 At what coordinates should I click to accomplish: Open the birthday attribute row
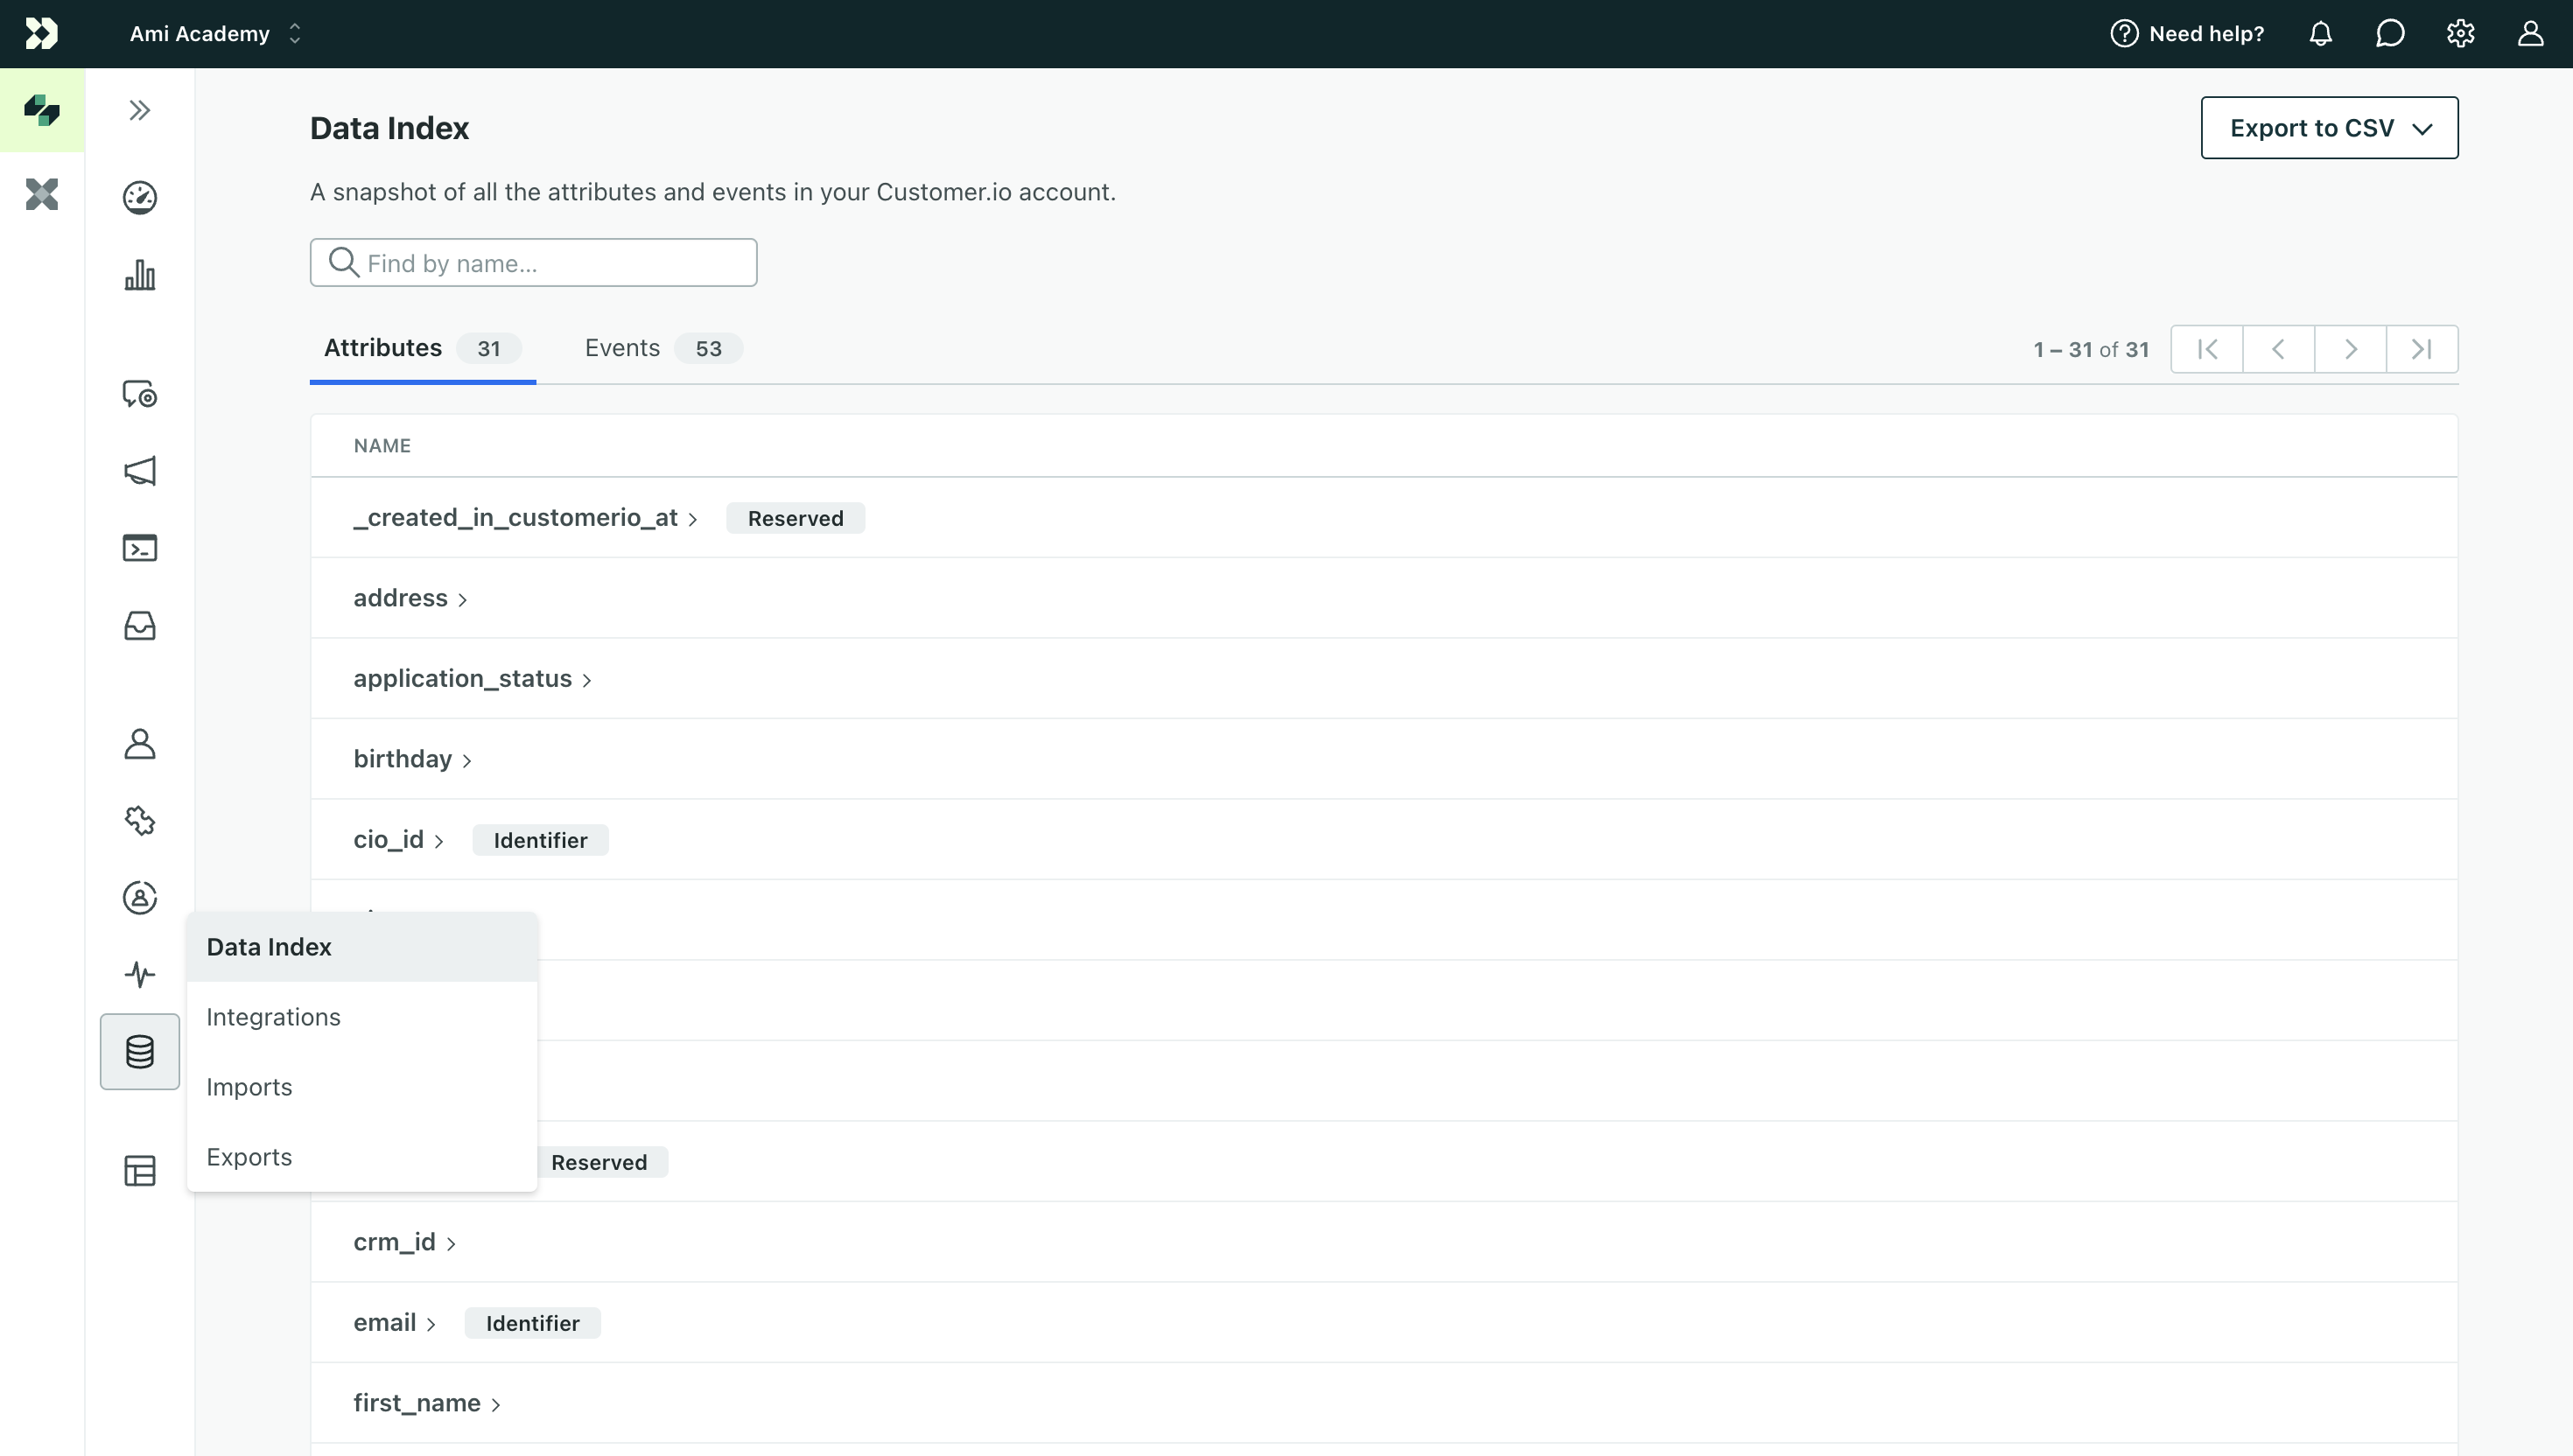[x=1384, y=758]
